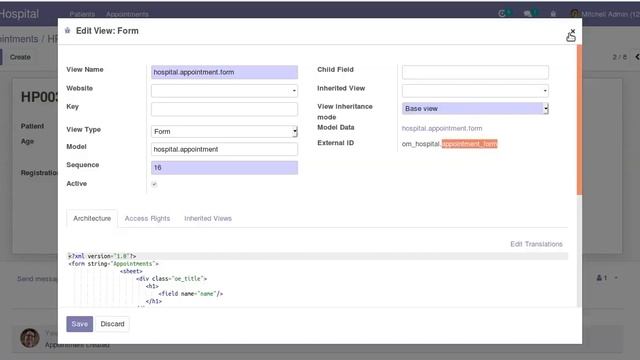Open the messages chat icon in top bar
640x360 pixels.
tap(527, 13)
